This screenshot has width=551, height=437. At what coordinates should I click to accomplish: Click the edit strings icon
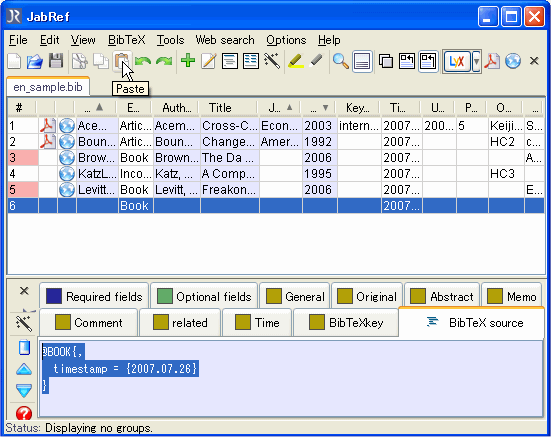click(251, 61)
